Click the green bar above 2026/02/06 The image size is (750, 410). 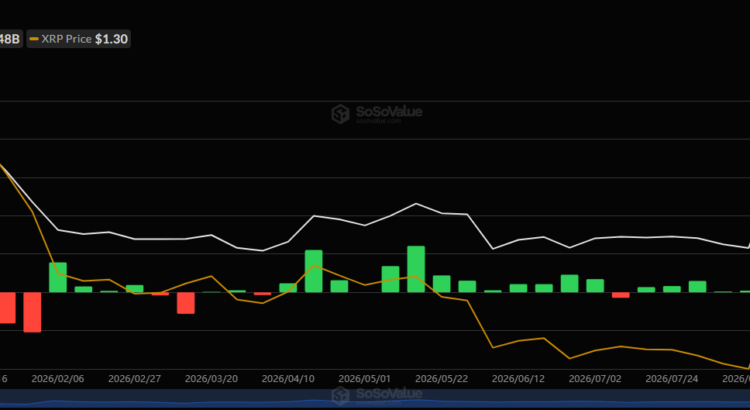[x=58, y=277]
